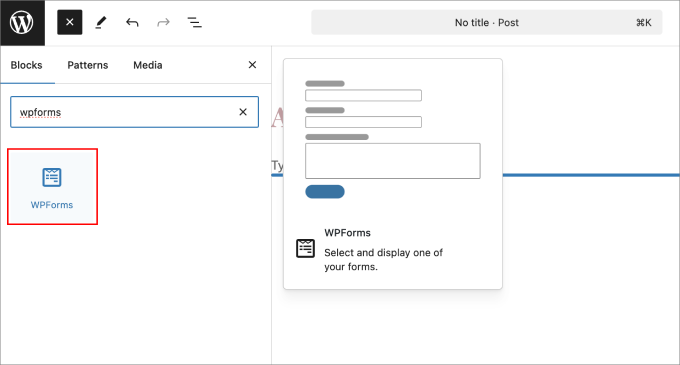Click the WPForms preview form thumbnail

(x=392, y=140)
